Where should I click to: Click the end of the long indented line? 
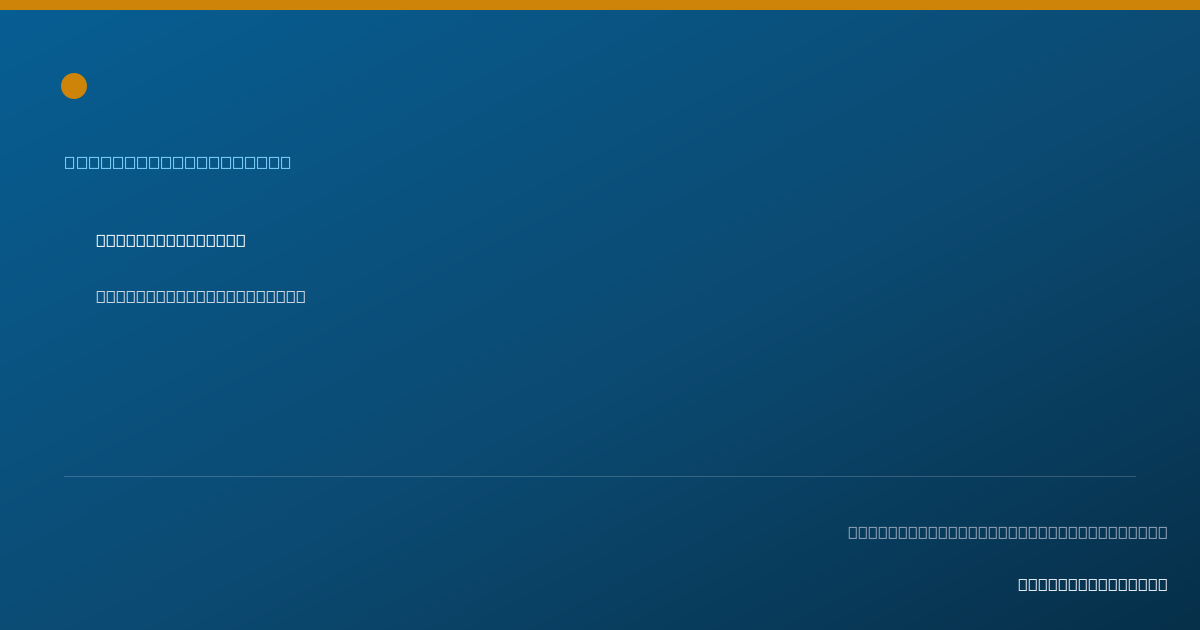pos(301,296)
